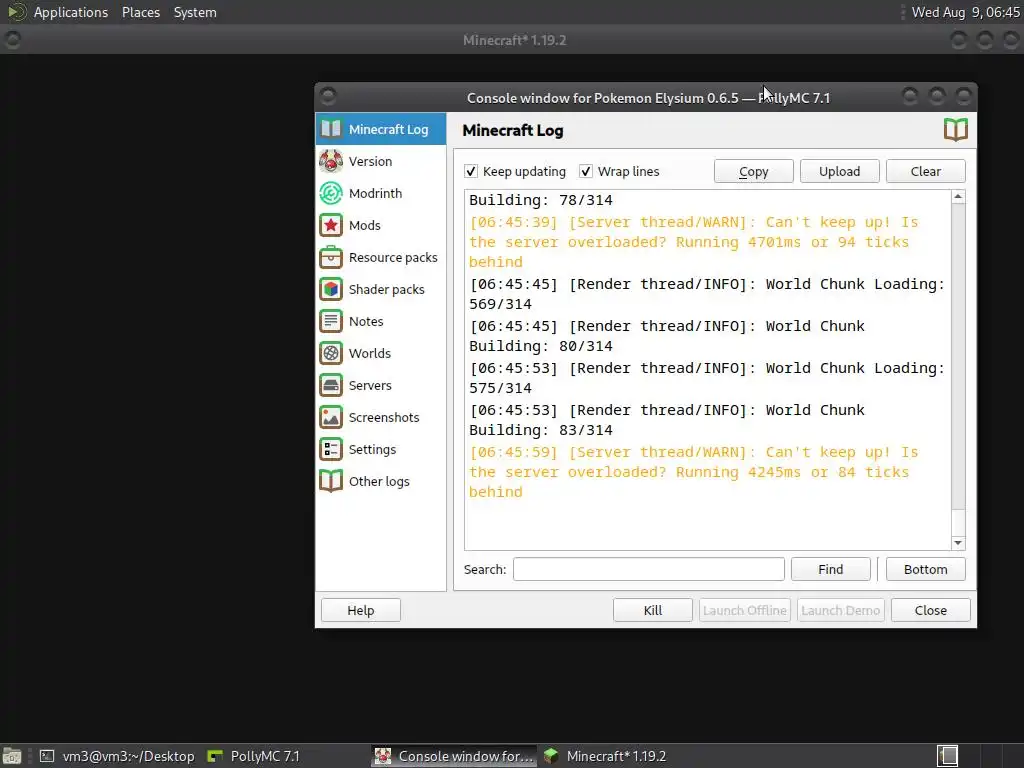Click the Upload log button
The image size is (1024, 768).
(839, 171)
